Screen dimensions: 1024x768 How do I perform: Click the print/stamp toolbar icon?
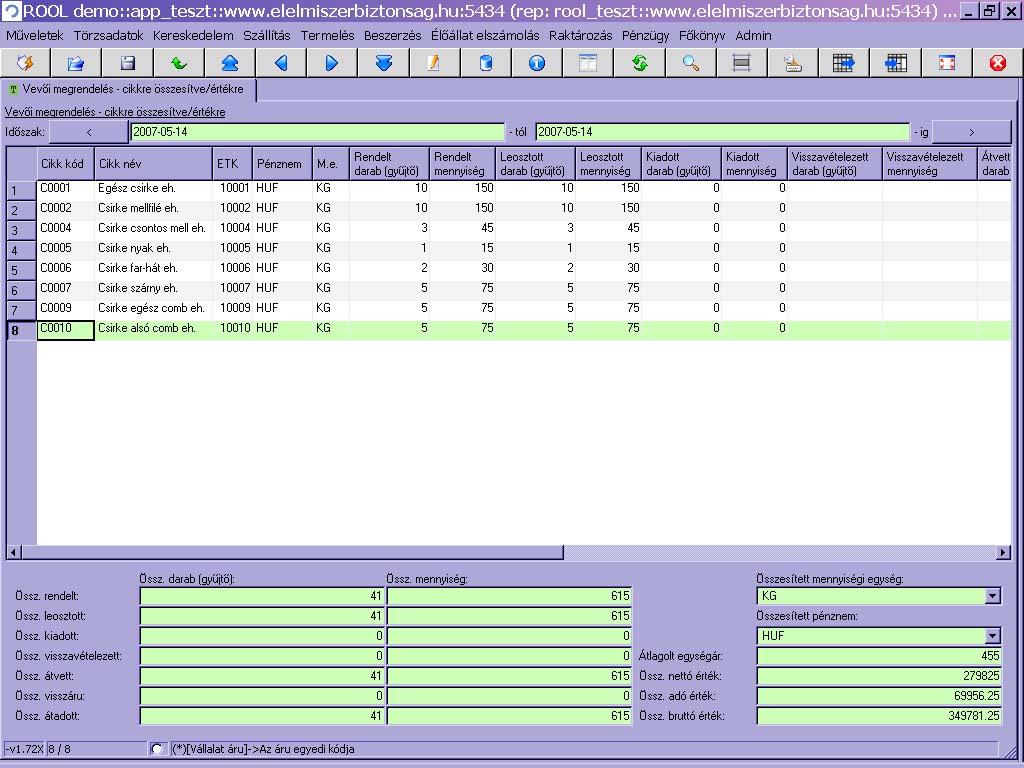click(793, 63)
